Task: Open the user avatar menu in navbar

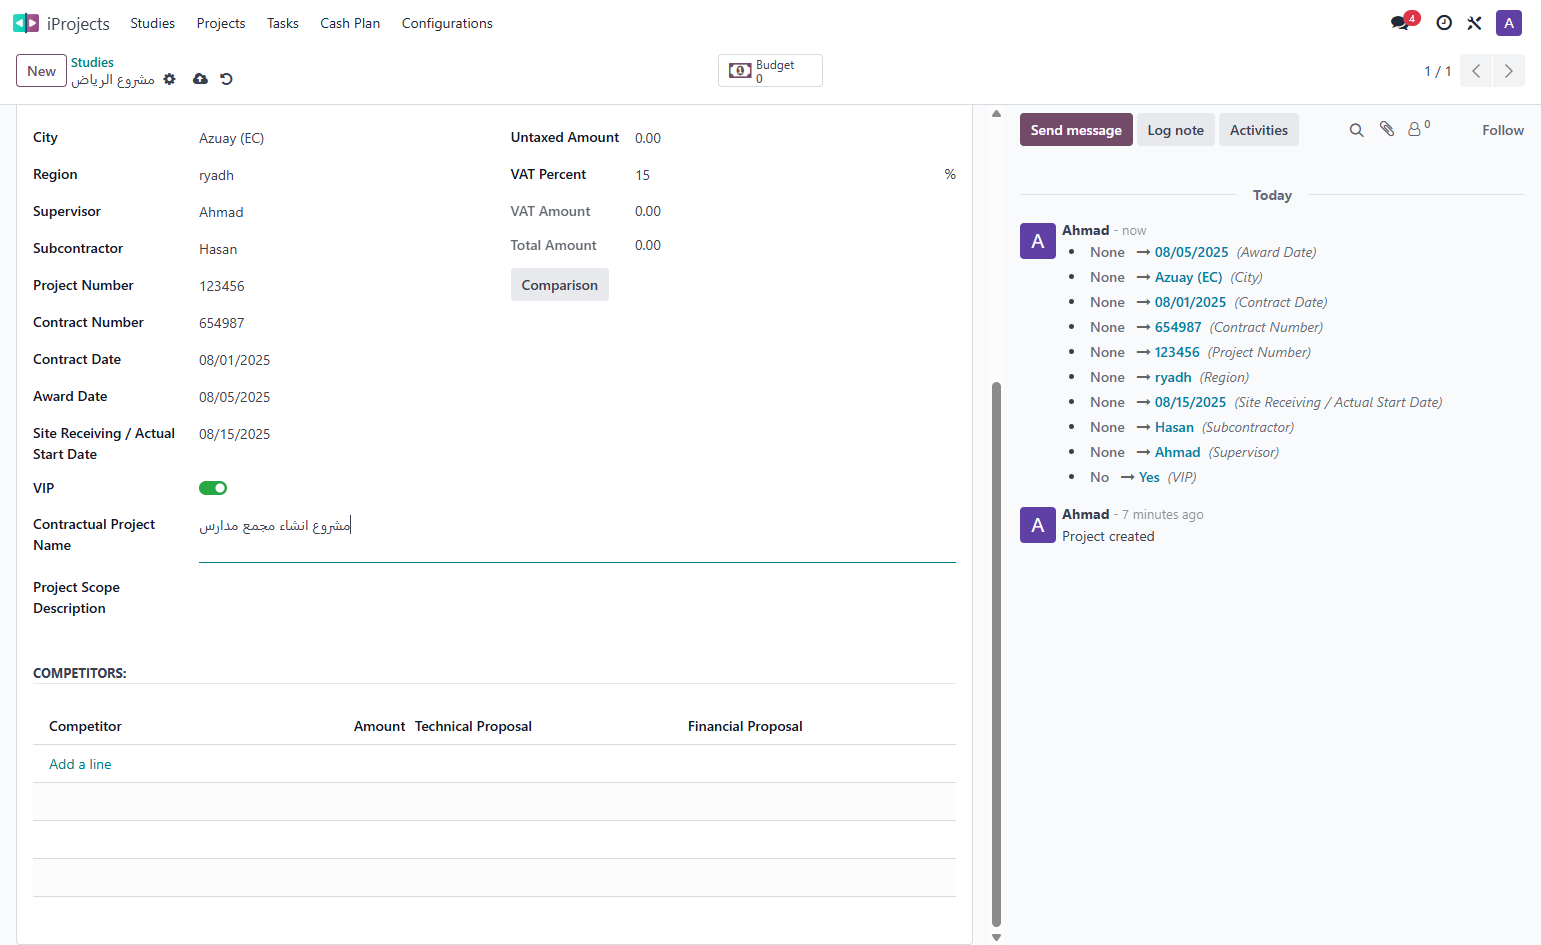Action: pyautogui.click(x=1509, y=23)
